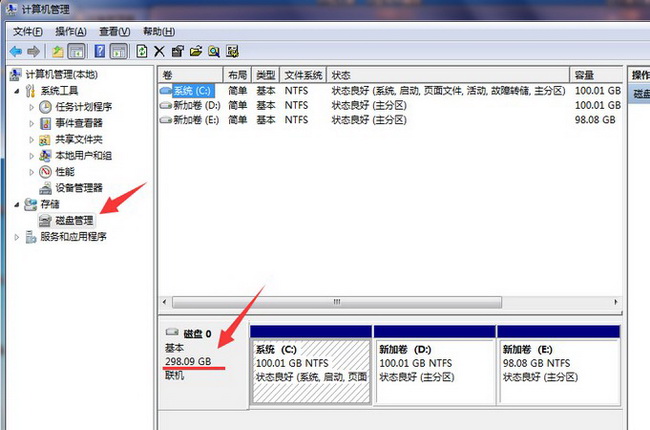This screenshot has width=650, height=430.
Task: Sort by the 状态 column header
Action: coord(448,75)
